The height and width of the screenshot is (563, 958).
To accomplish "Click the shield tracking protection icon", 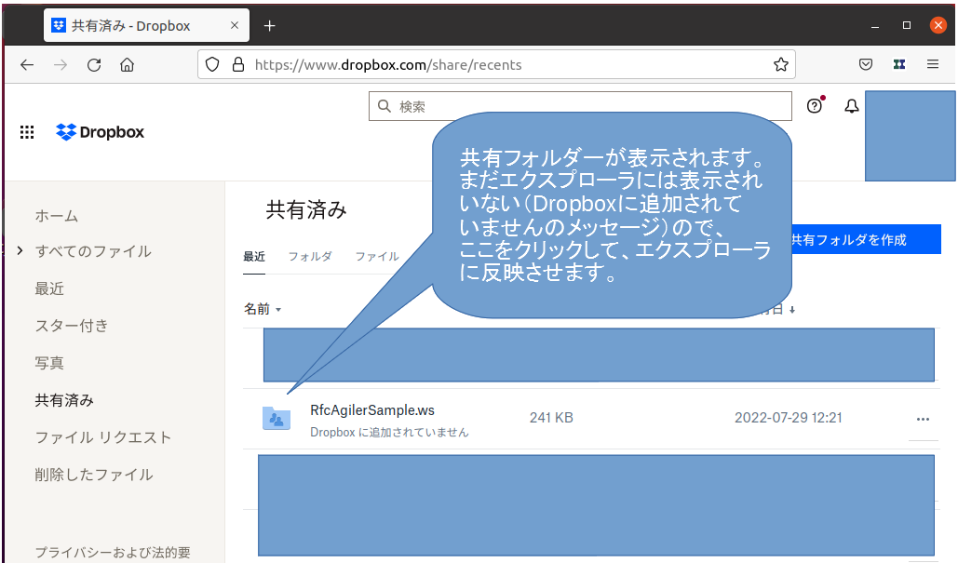I will click(212, 65).
